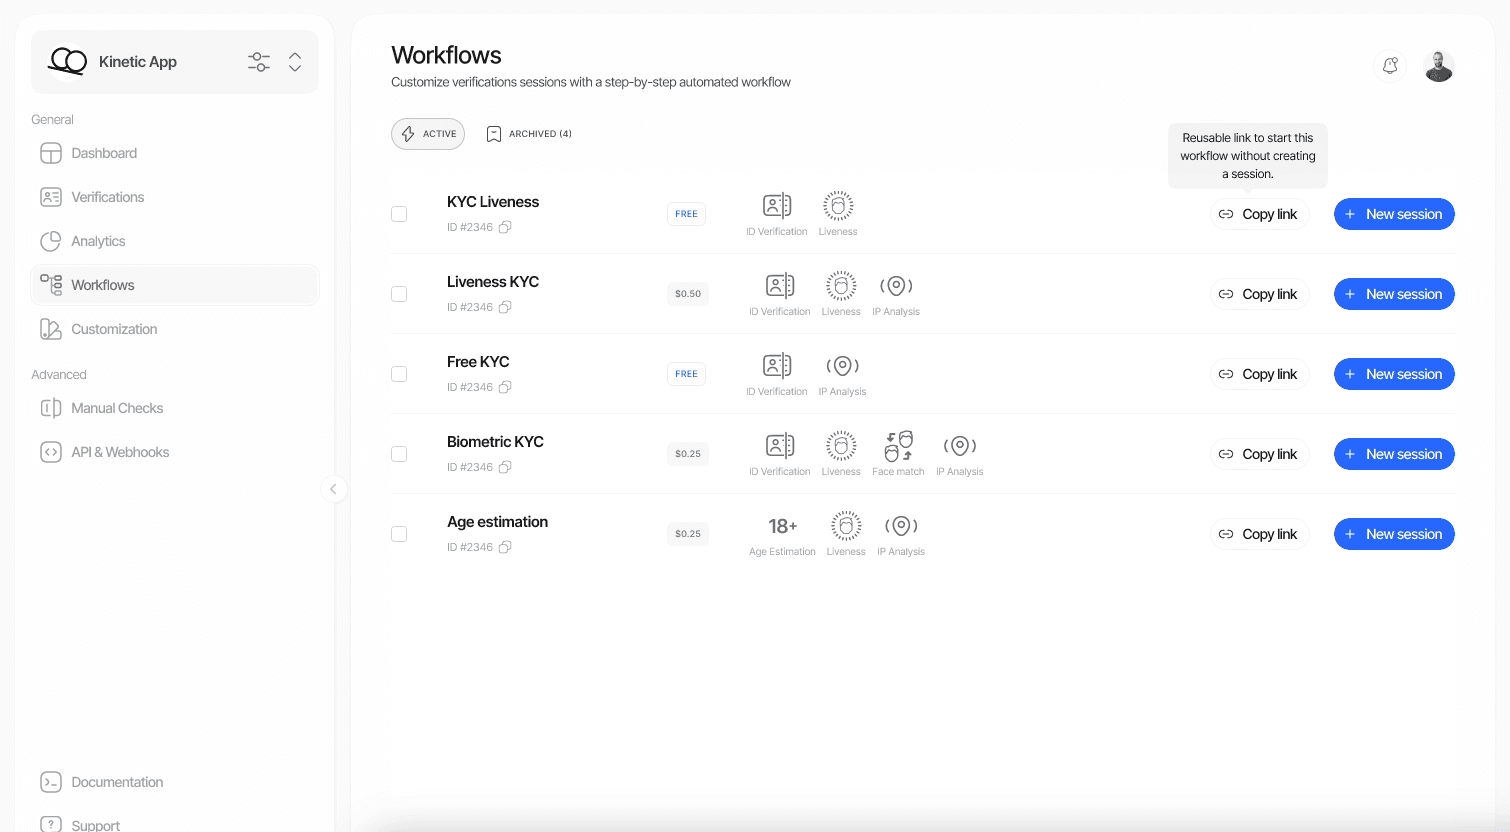Screen dimensions: 1510x832
Task: Click the settings sliders icon beside Kinetic App
Action: coord(259,62)
